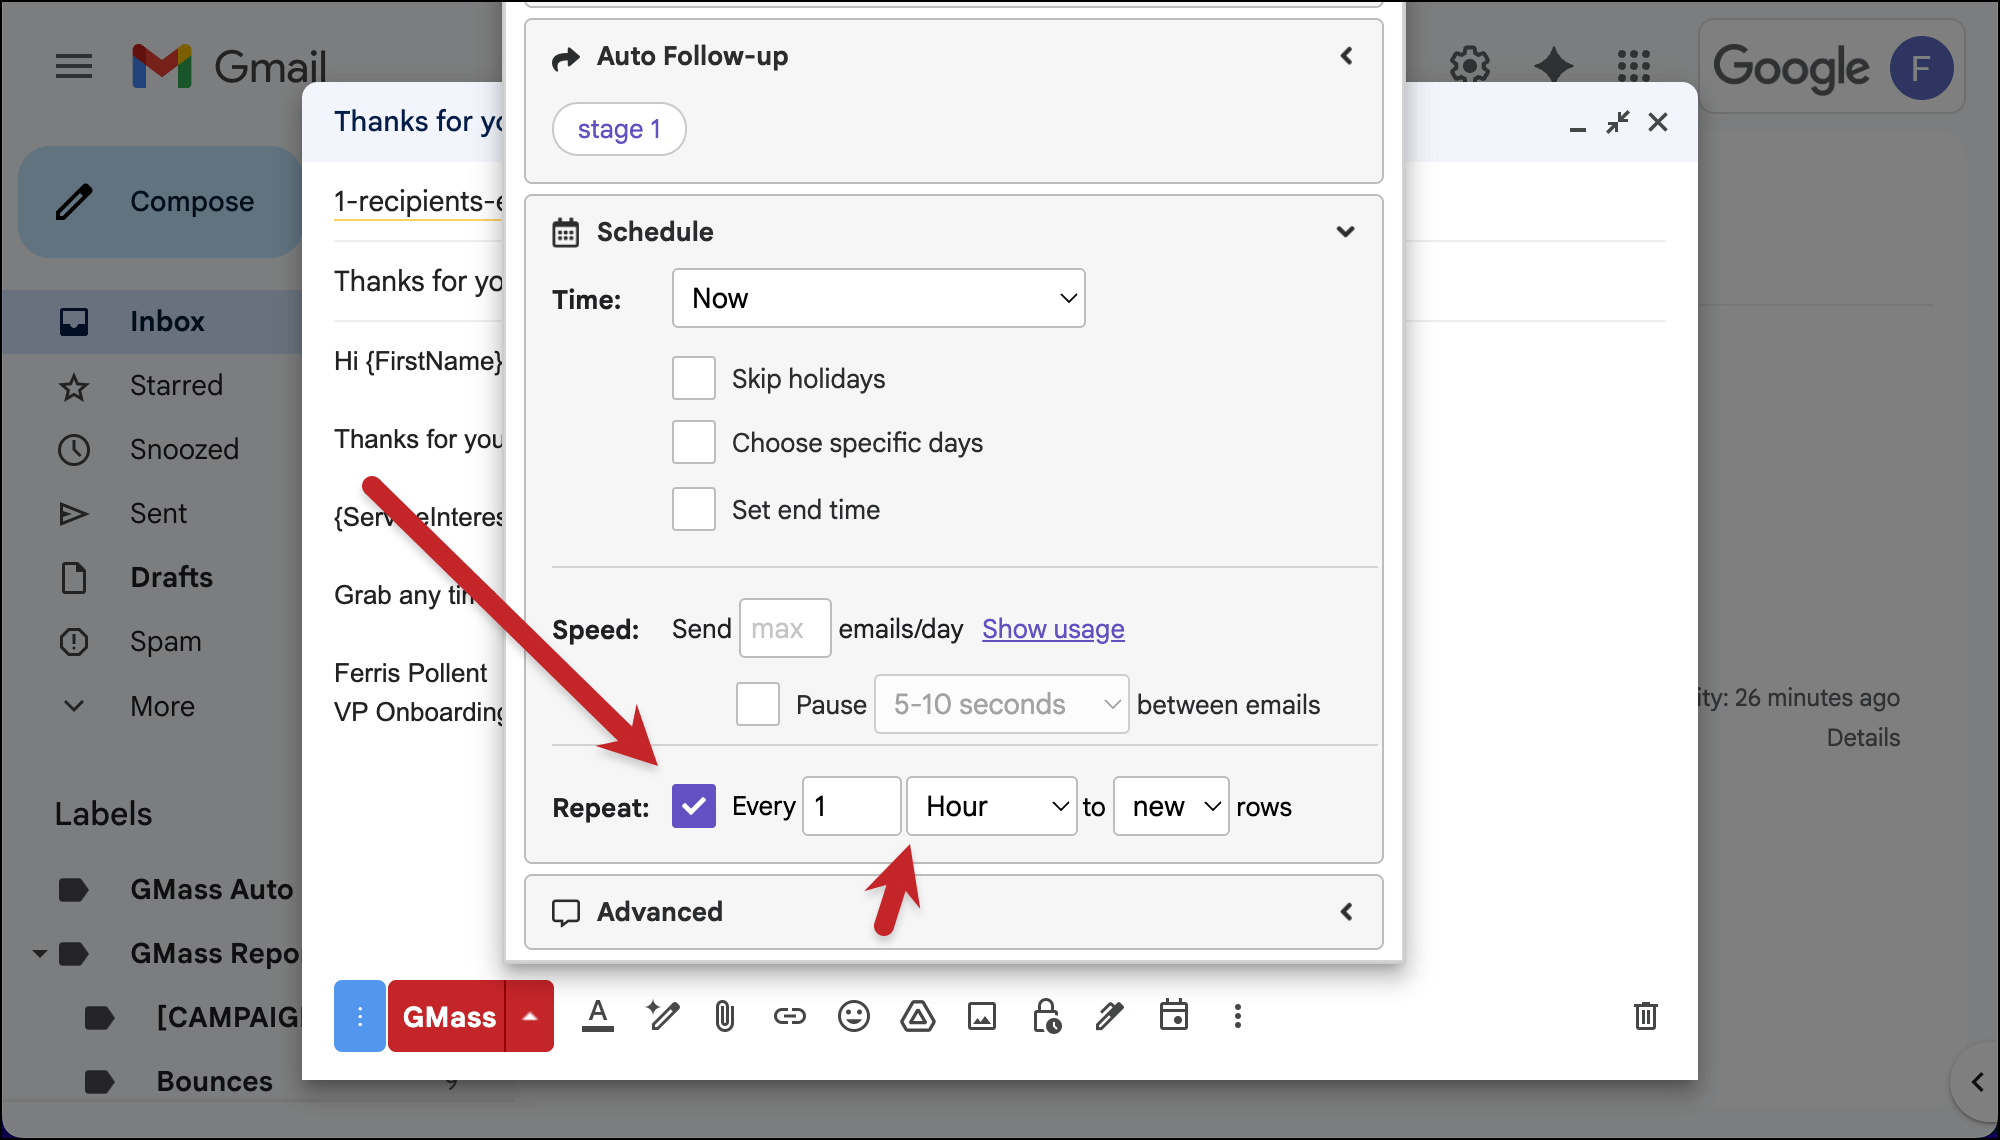Viewport: 2000px width, 1140px height.
Task: Enable Pause between emails
Action: (x=757, y=704)
